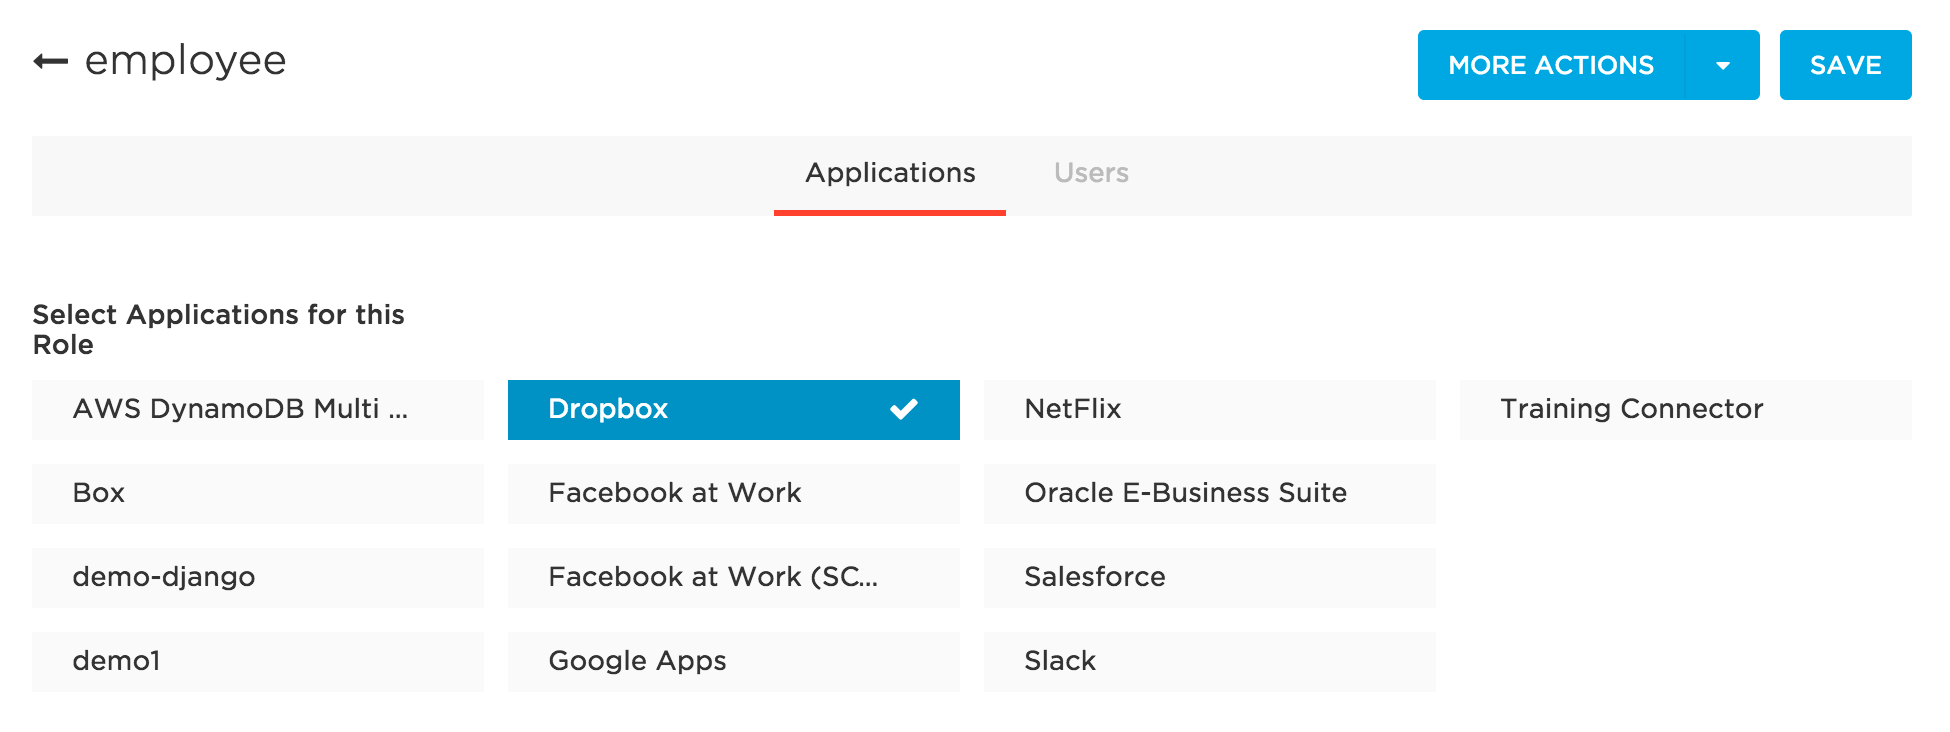Click the MORE ACTIONS button
Image resolution: width=1950 pixels, height=732 pixels.
click(1551, 65)
